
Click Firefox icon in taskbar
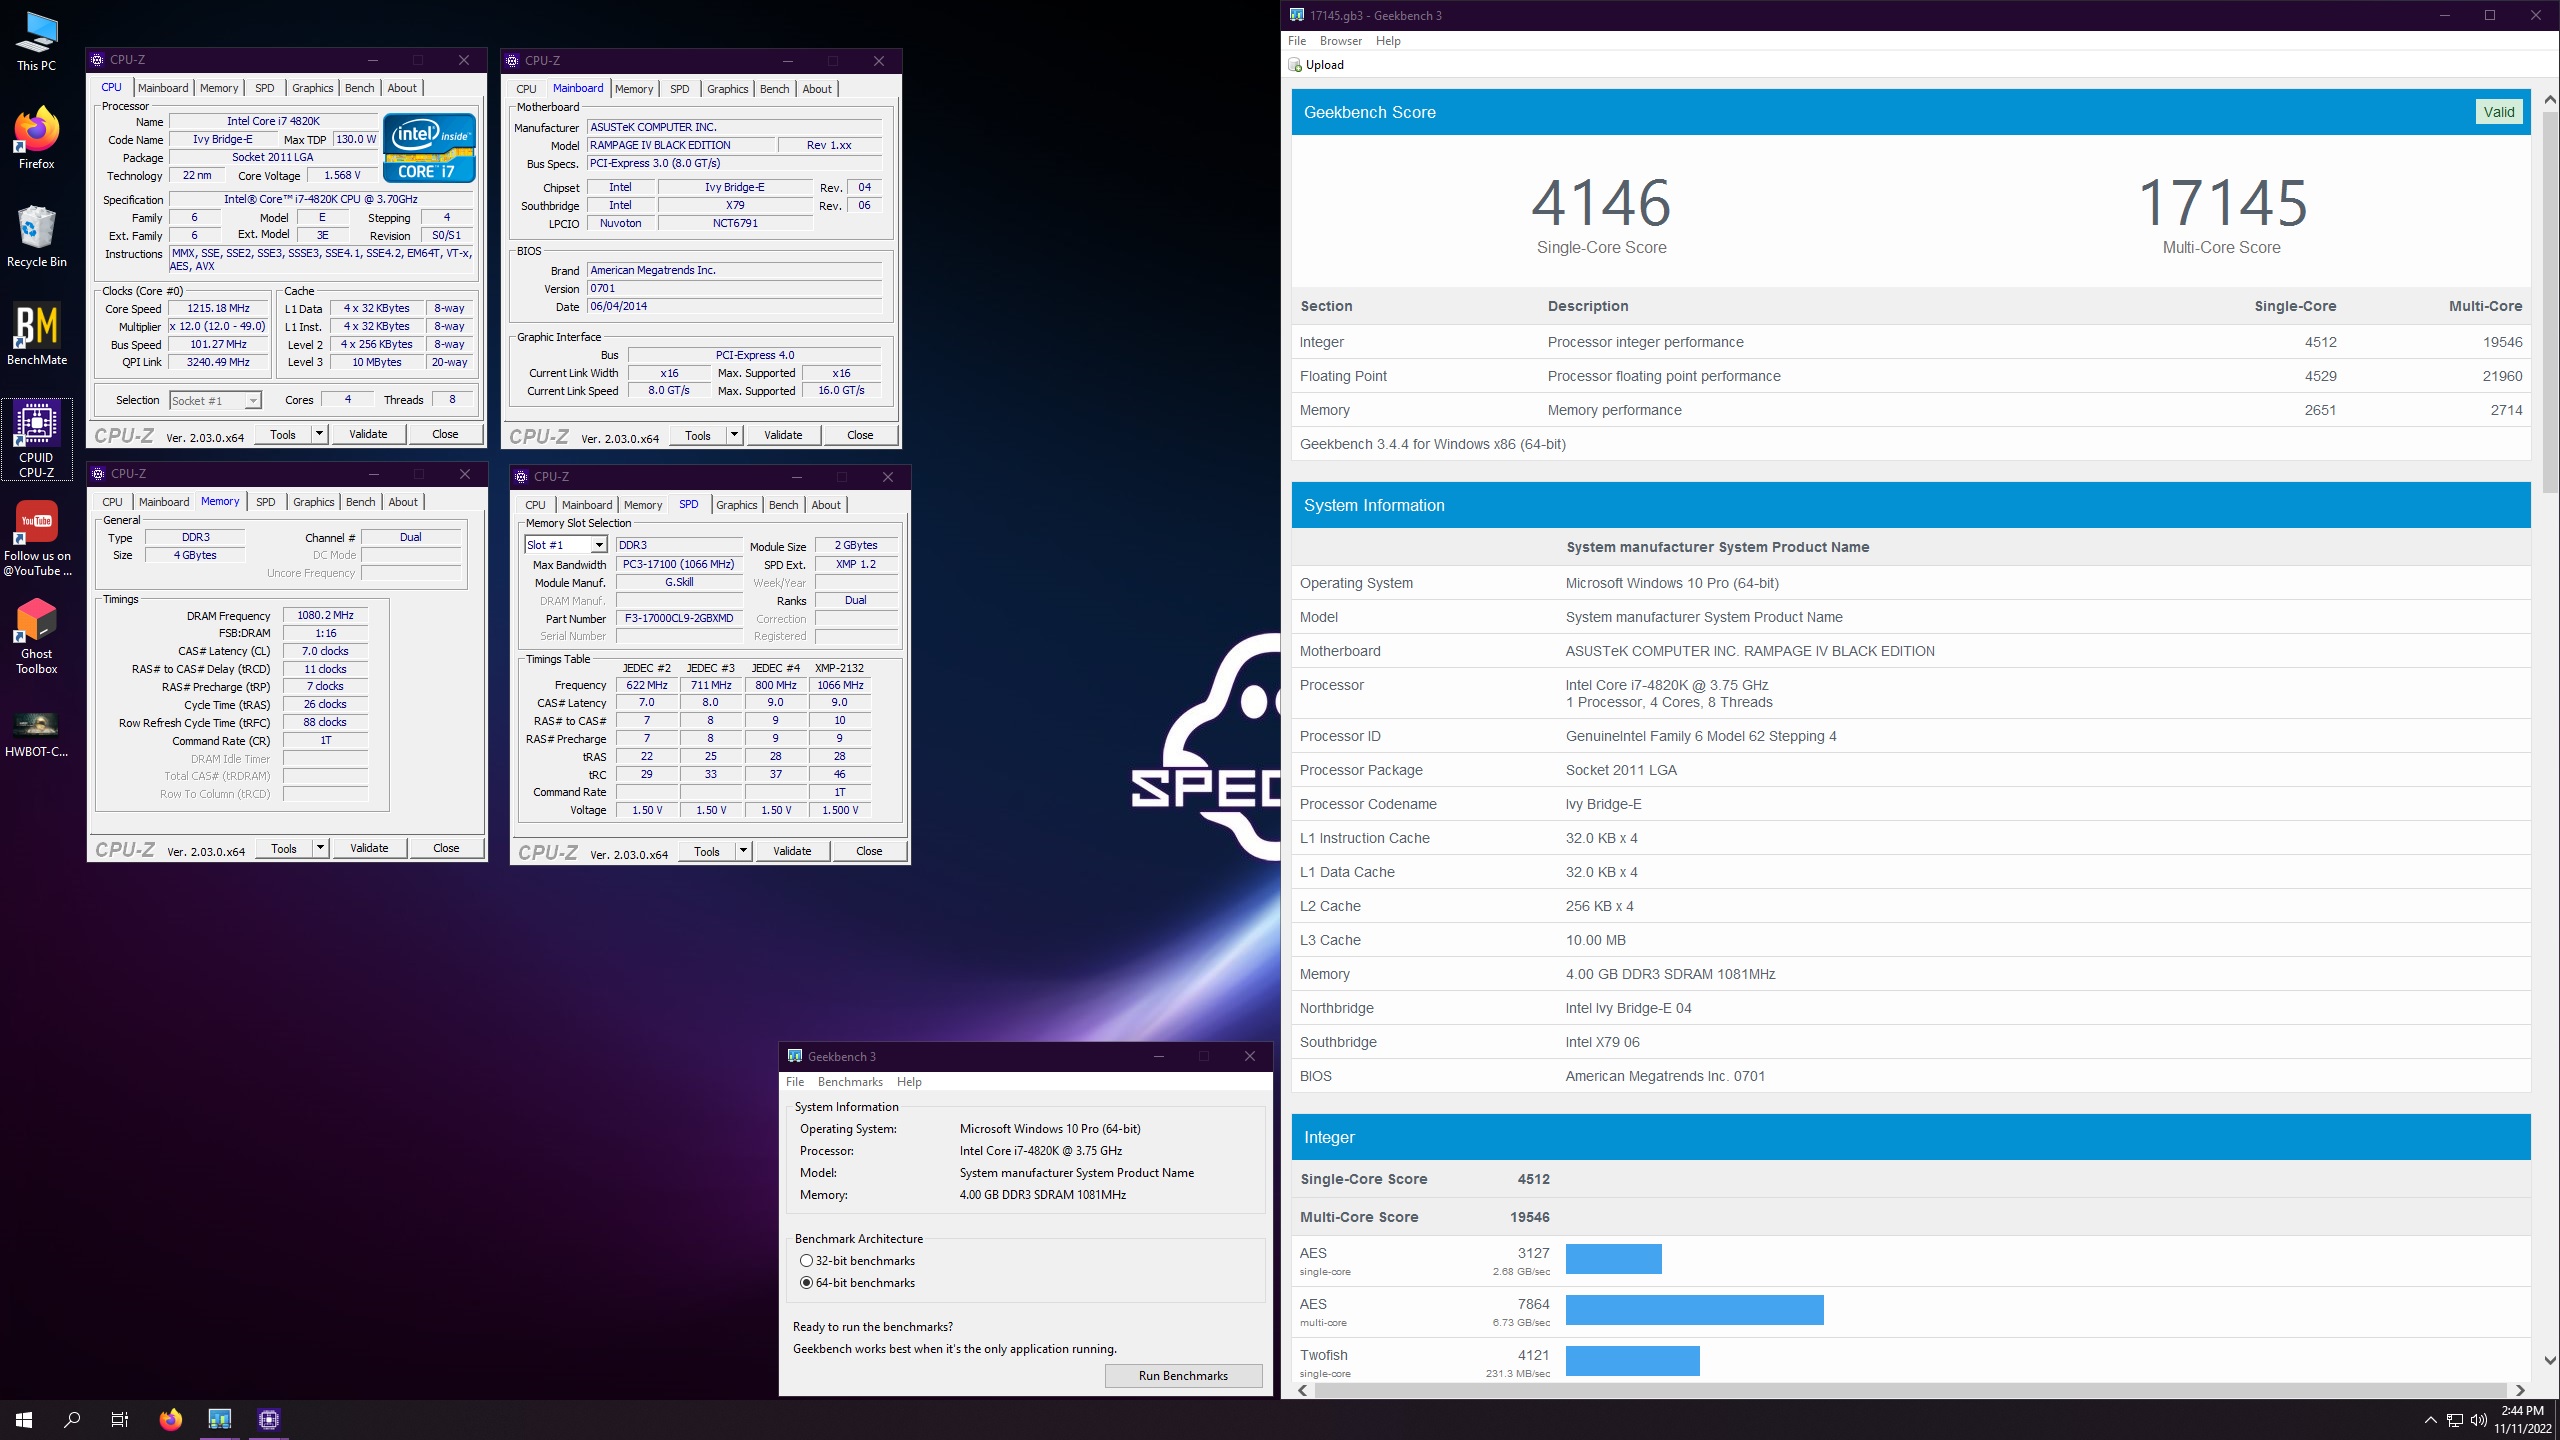(171, 1419)
